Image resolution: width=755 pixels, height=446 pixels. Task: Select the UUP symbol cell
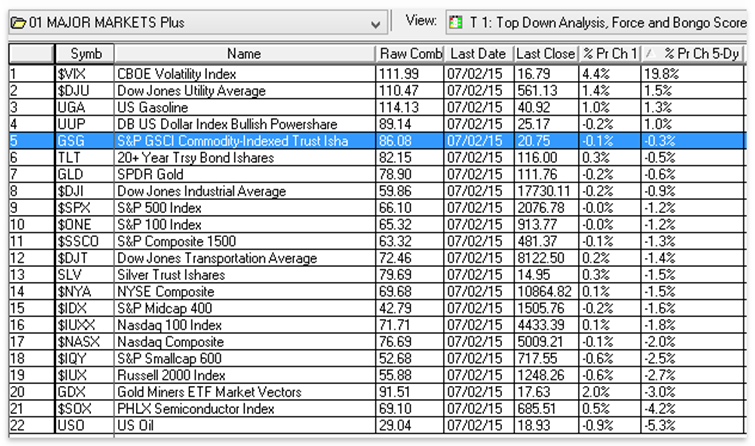(x=85, y=124)
